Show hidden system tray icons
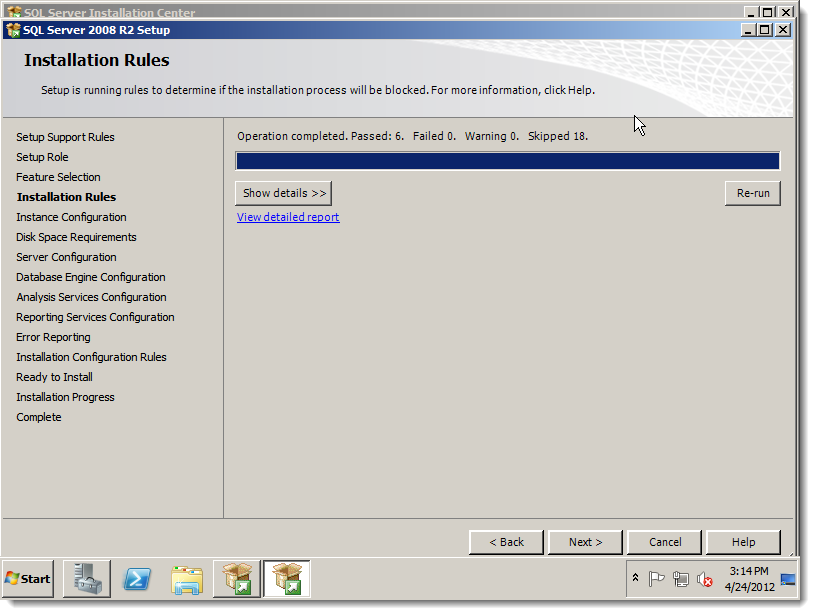This screenshot has height=615, width=815. click(x=635, y=578)
